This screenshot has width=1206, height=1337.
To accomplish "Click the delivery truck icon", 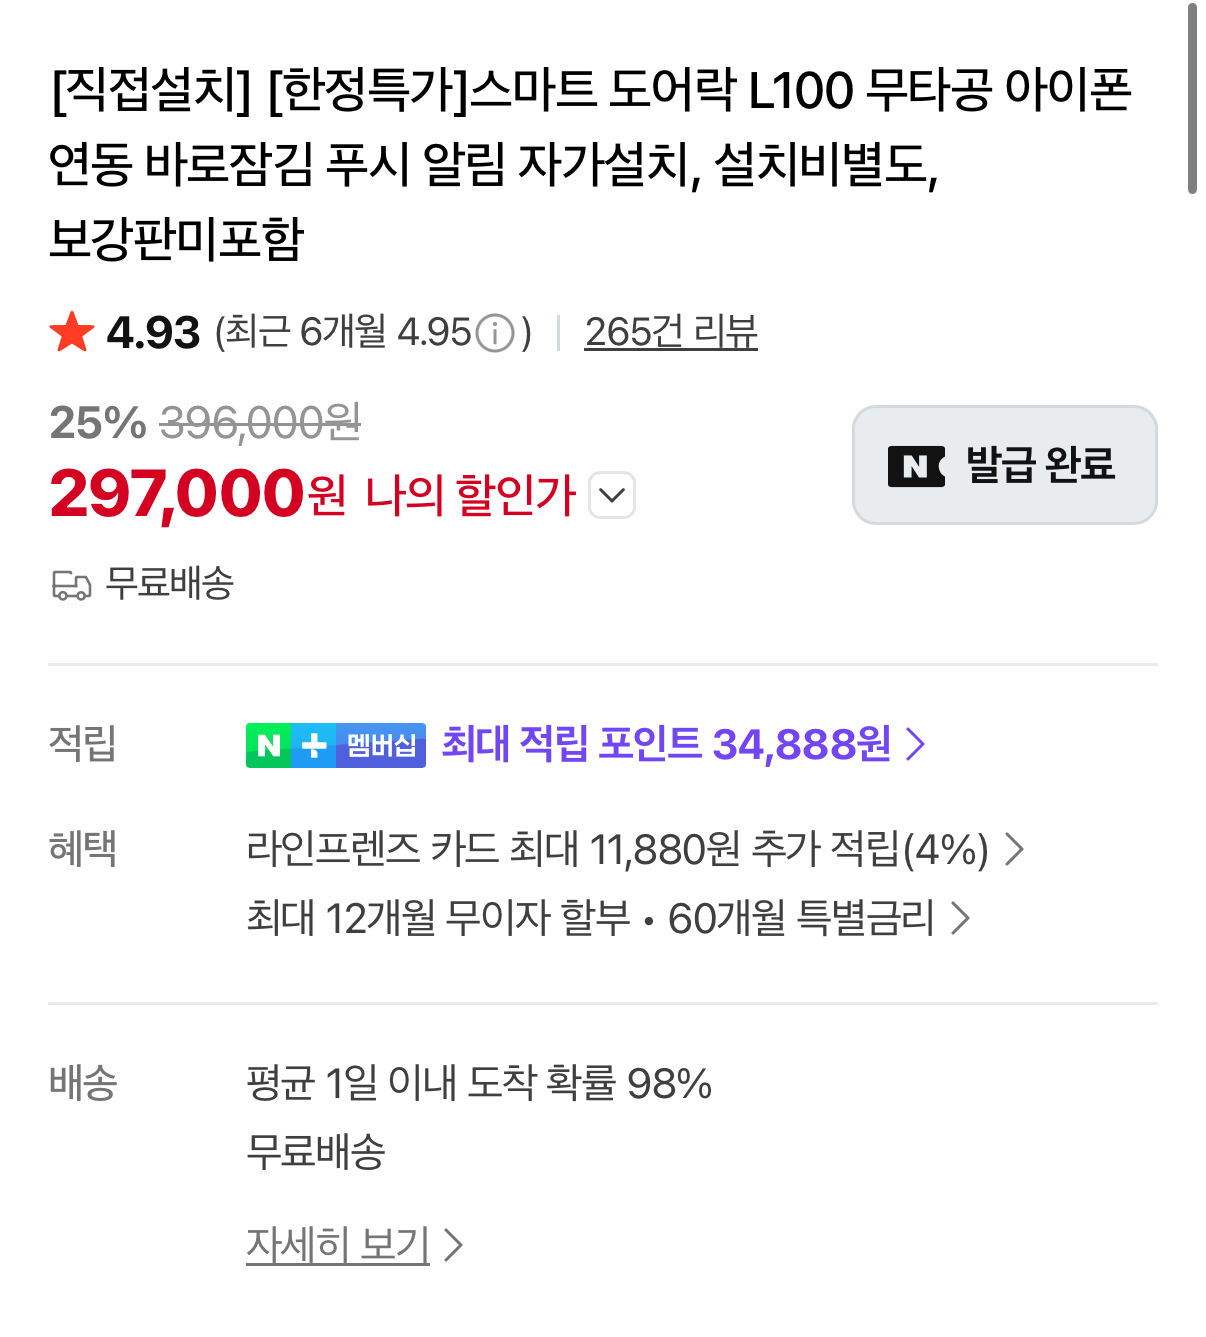I will [71, 585].
